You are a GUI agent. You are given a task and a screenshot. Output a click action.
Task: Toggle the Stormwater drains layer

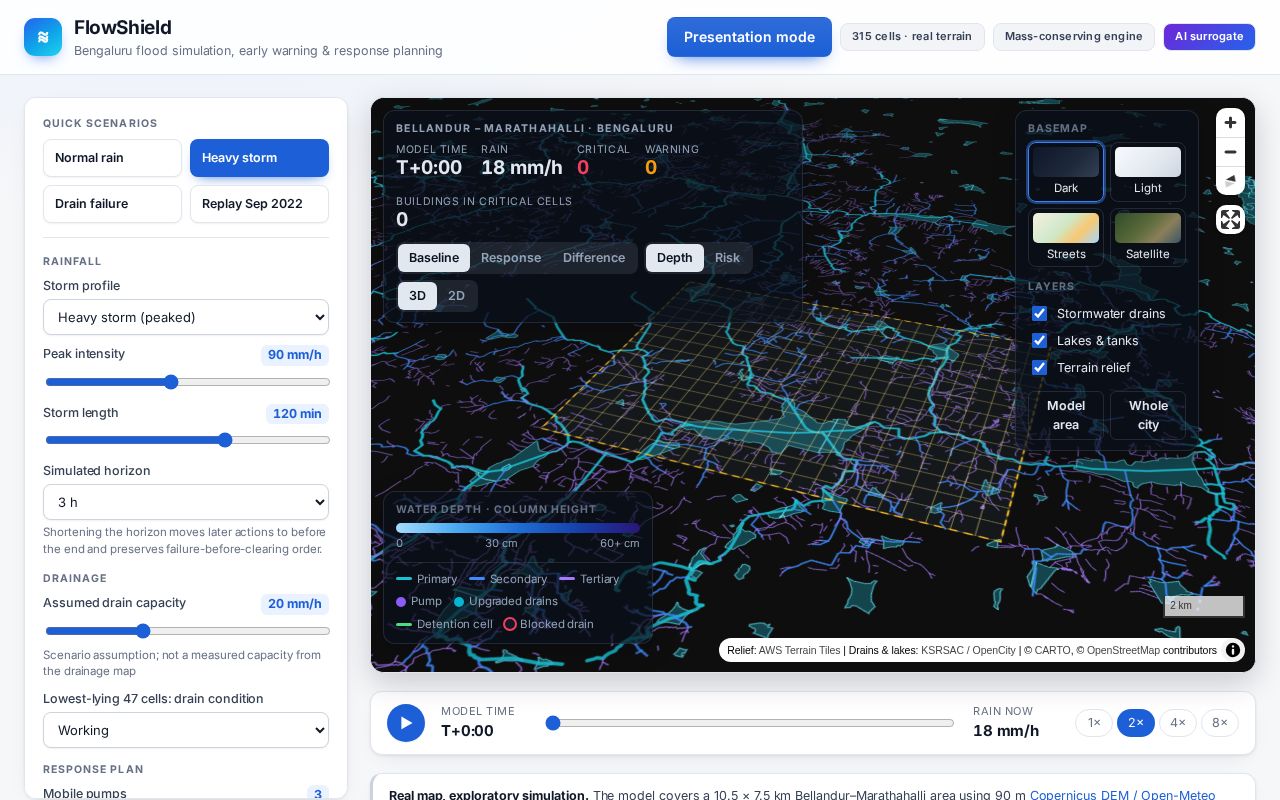coord(1040,314)
